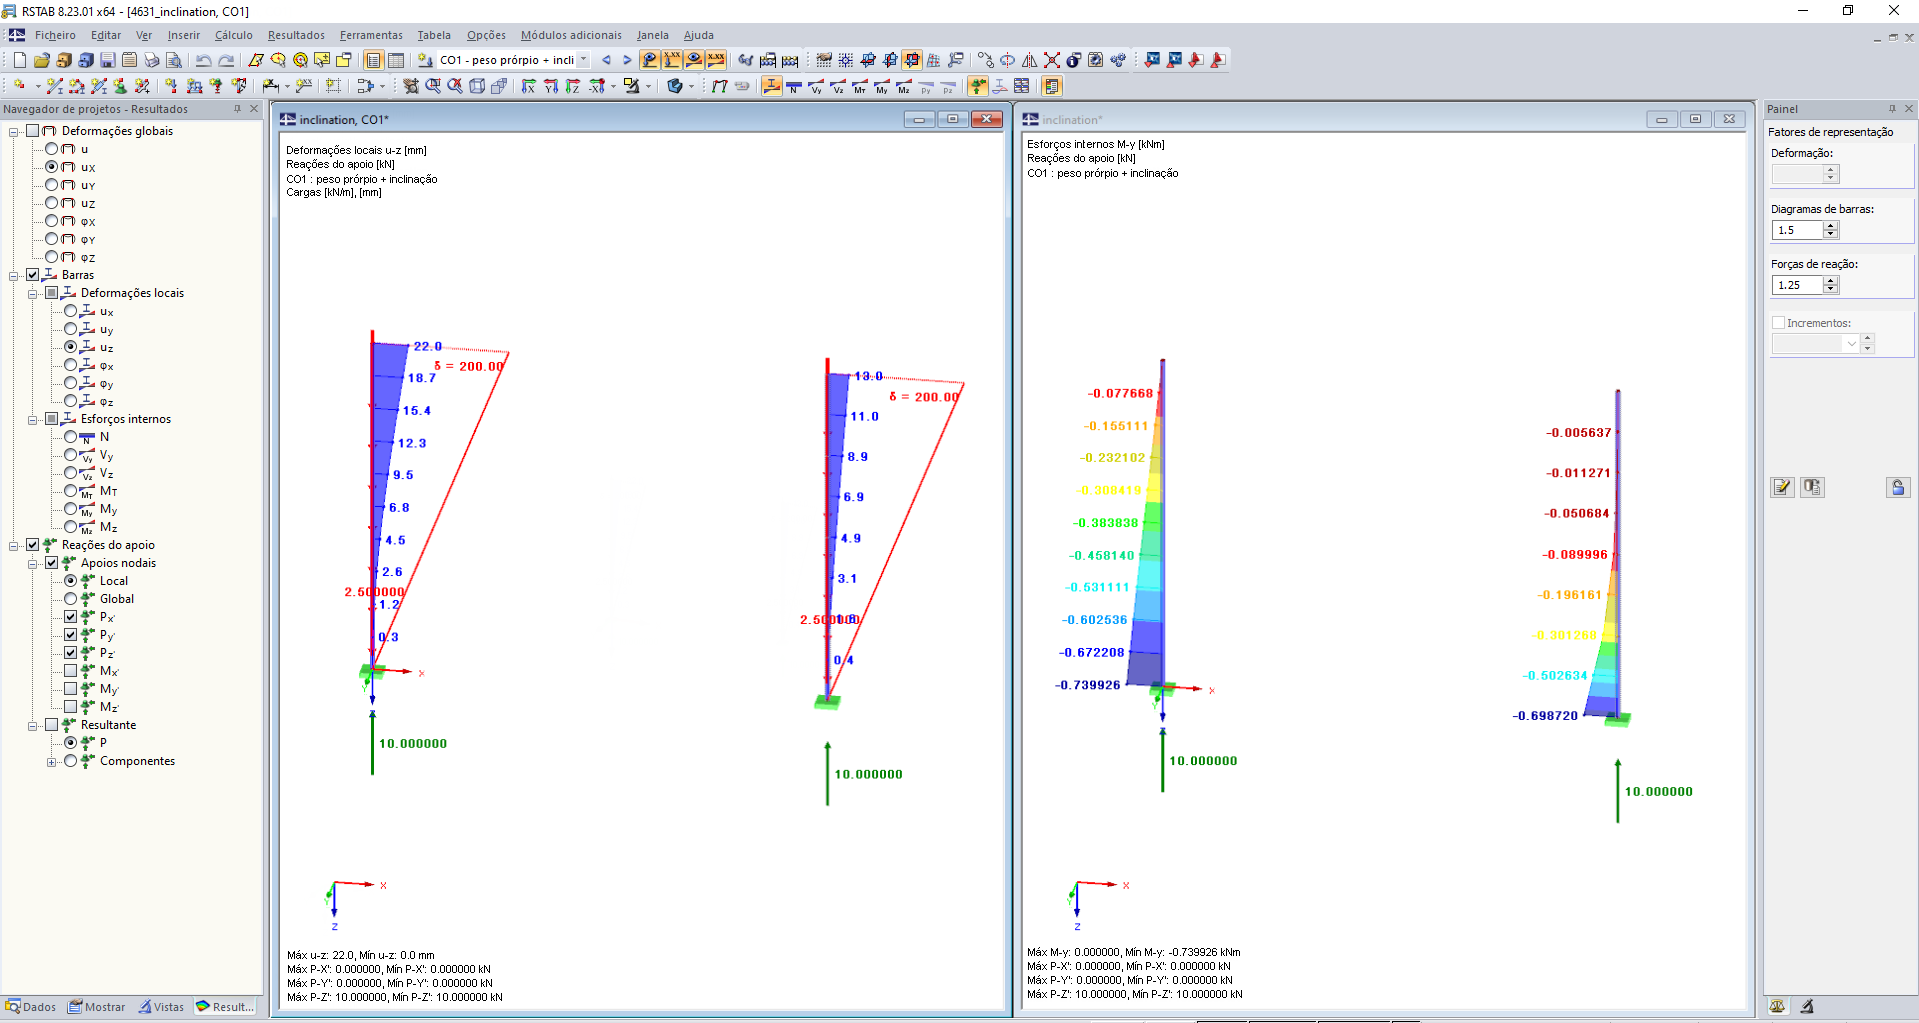Click the N axial force diagram icon
Screen dimensions: 1919x1023
[x=794, y=87]
